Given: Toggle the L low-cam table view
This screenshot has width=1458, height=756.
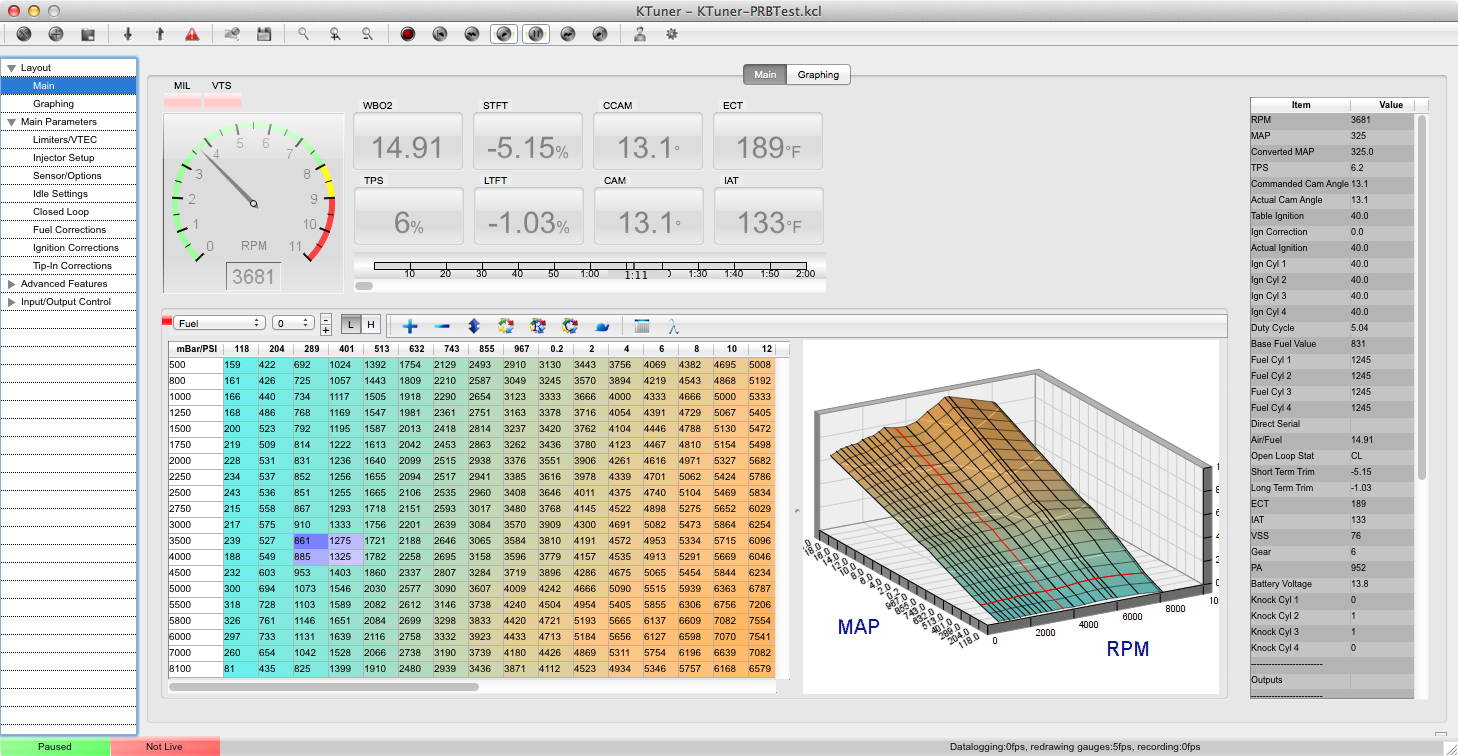Looking at the screenshot, I should (350, 324).
